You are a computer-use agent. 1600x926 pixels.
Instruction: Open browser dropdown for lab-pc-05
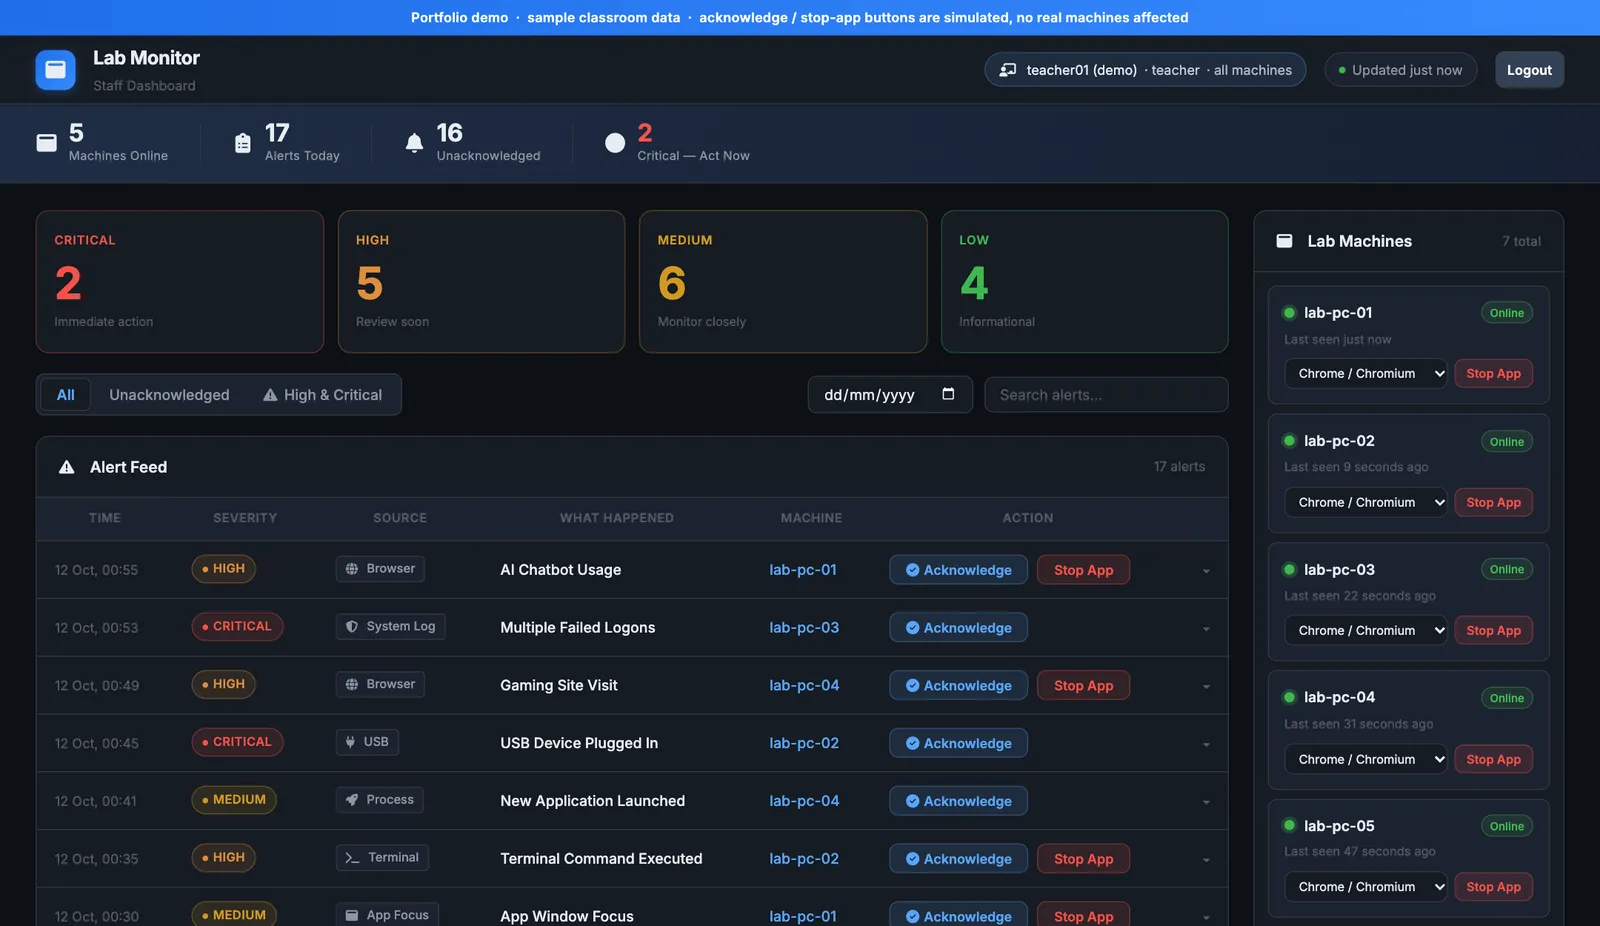[1366, 887]
